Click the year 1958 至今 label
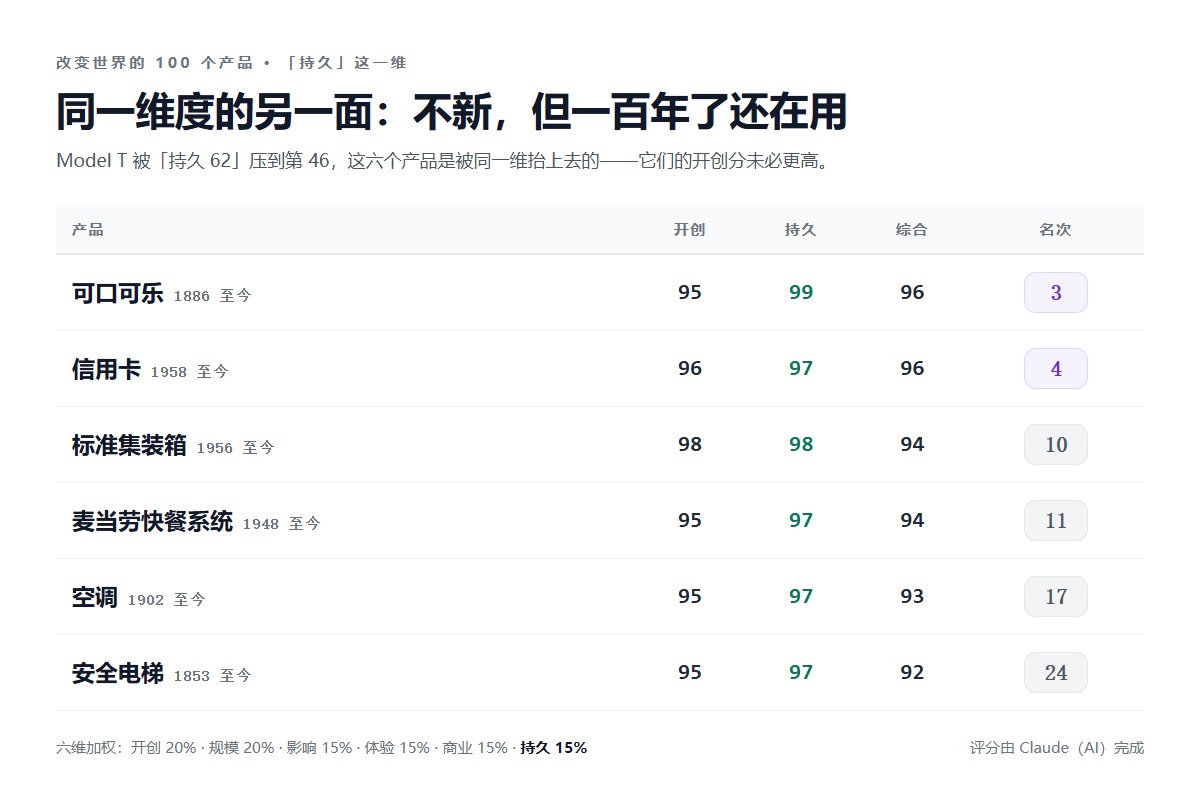This screenshot has width=1200, height=809. tap(190, 372)
